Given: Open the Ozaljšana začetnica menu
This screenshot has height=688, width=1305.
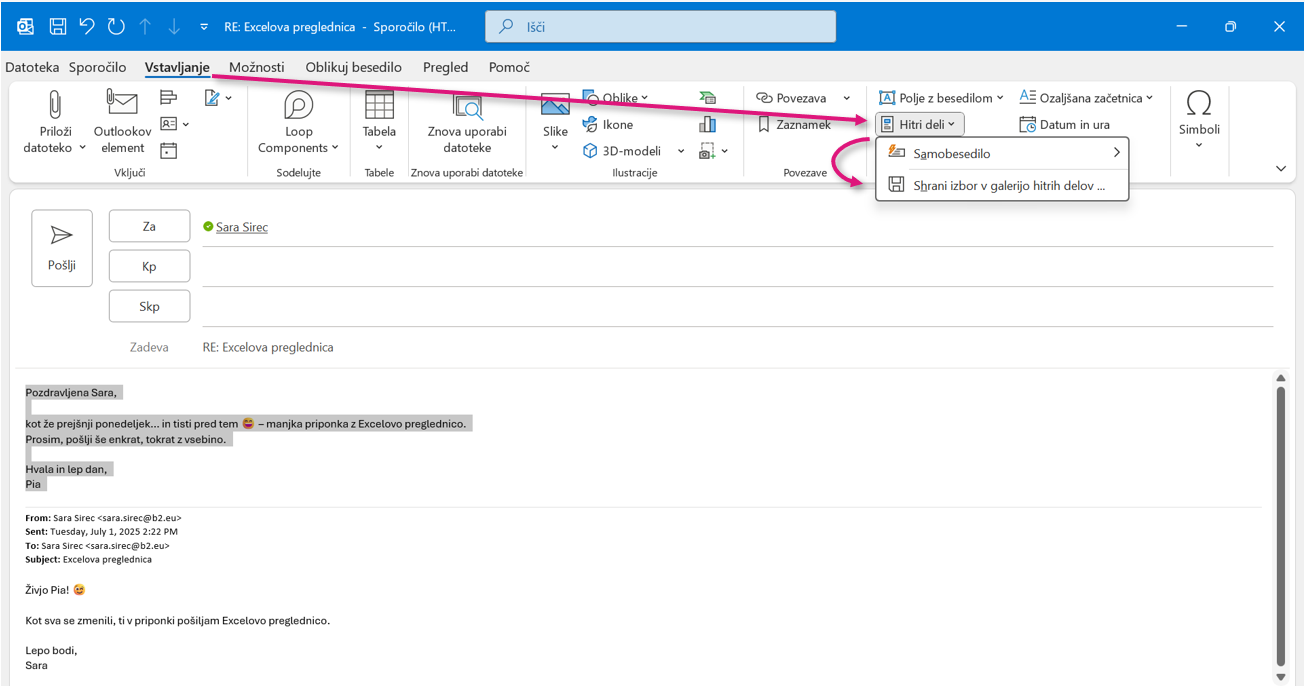Looking at the screenshot, I should click(1086, 98).
